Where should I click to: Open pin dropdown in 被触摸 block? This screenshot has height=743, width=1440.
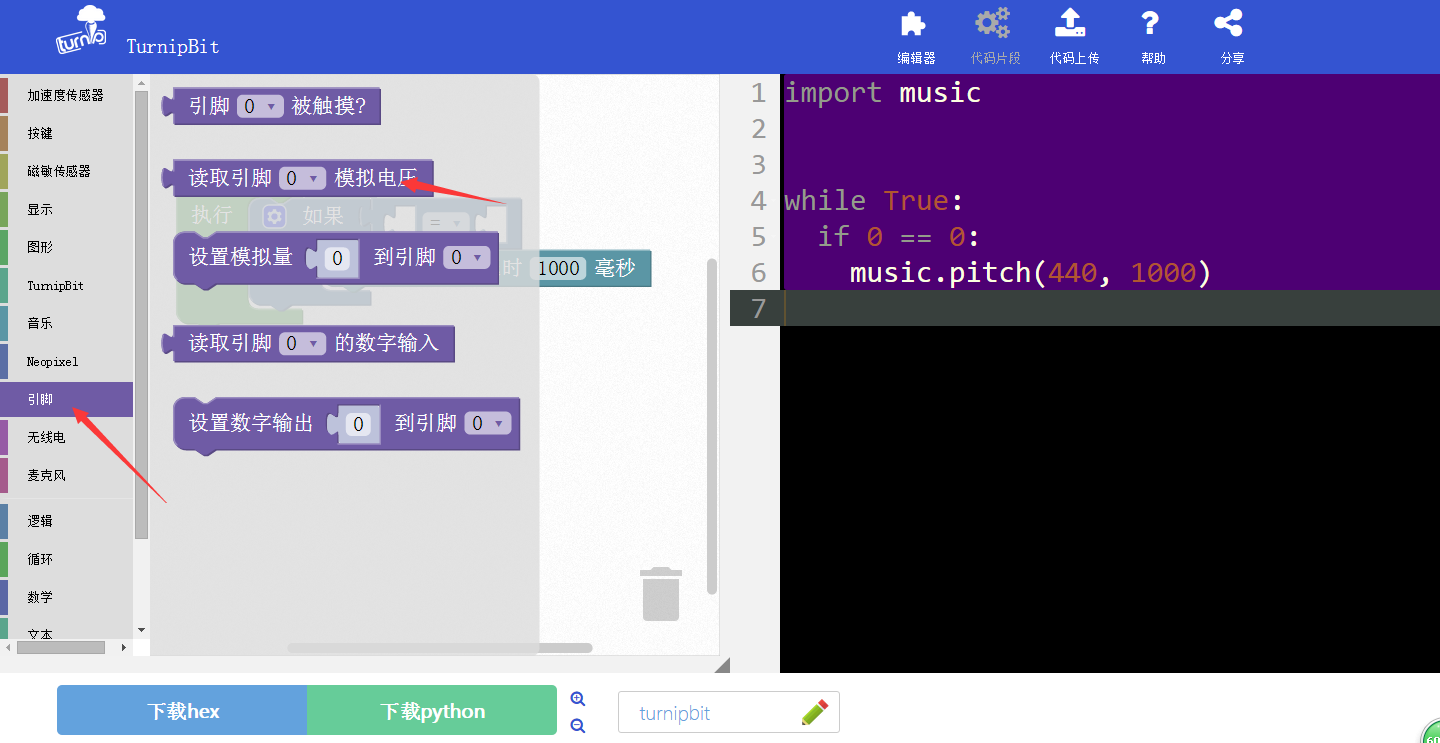(260, 106)
